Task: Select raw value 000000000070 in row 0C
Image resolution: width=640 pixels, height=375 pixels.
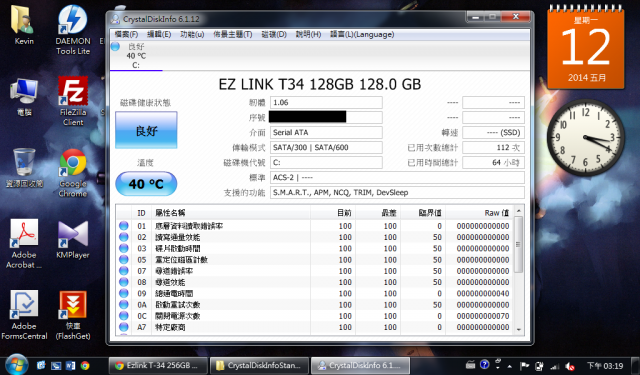Action: [x=483, y=316]
